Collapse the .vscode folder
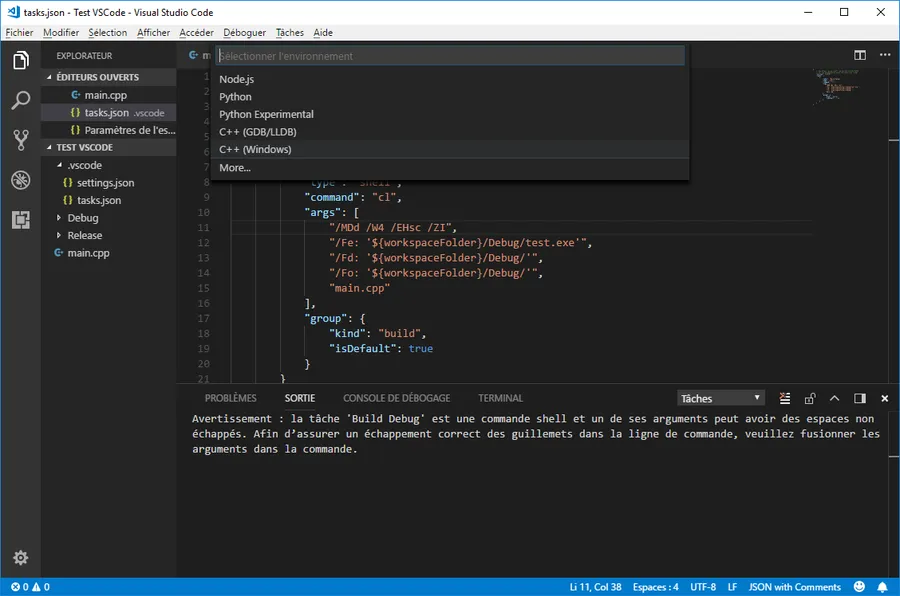Viewport: 900px width, 596px height. (109, 165)
